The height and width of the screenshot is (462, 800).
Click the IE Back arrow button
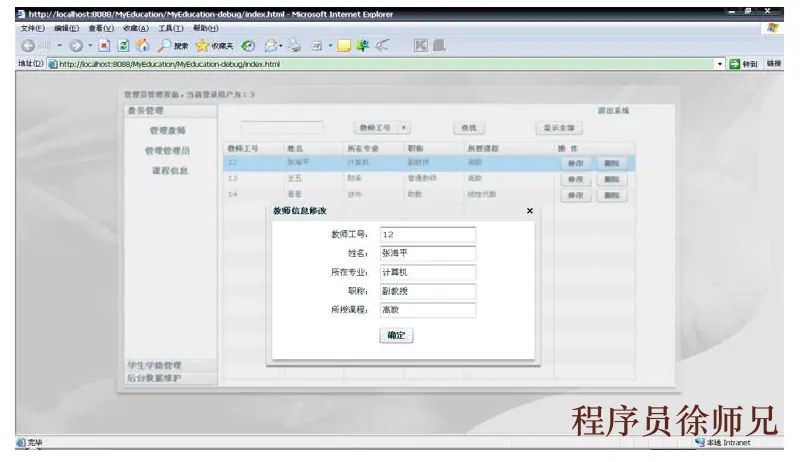[x=28, y=46]
